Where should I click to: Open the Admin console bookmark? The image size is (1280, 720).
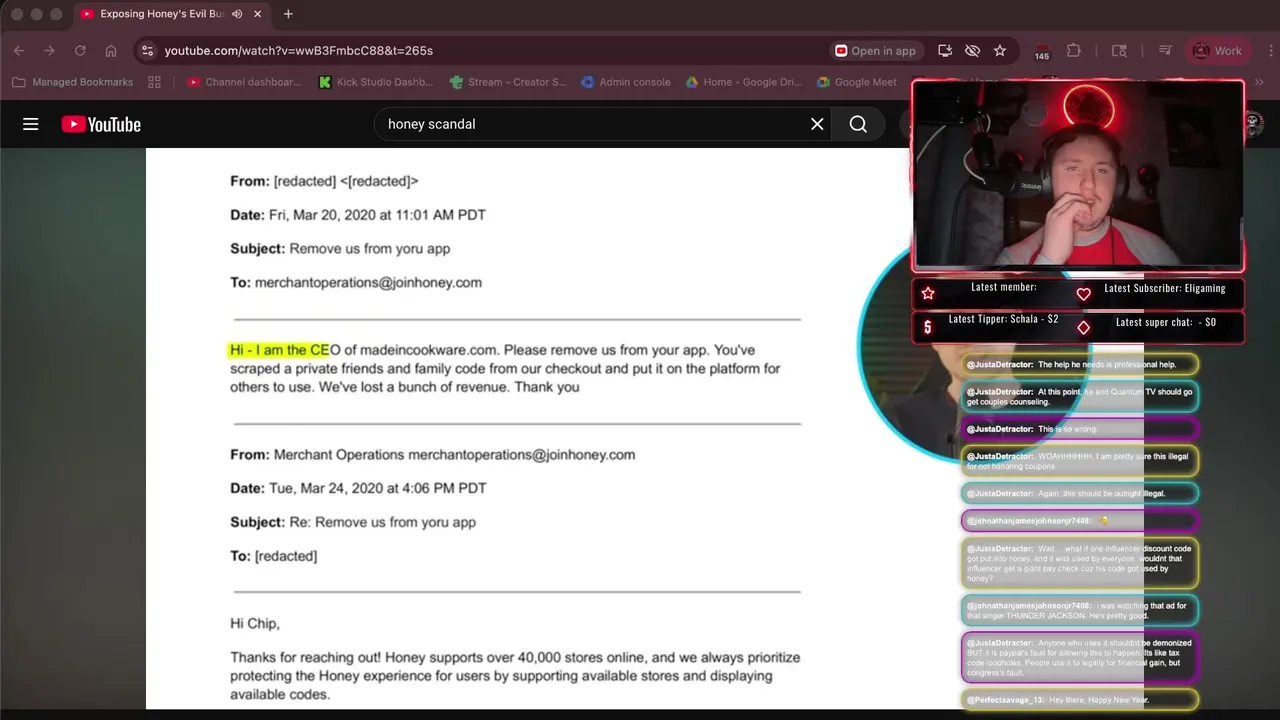[626, 82]
